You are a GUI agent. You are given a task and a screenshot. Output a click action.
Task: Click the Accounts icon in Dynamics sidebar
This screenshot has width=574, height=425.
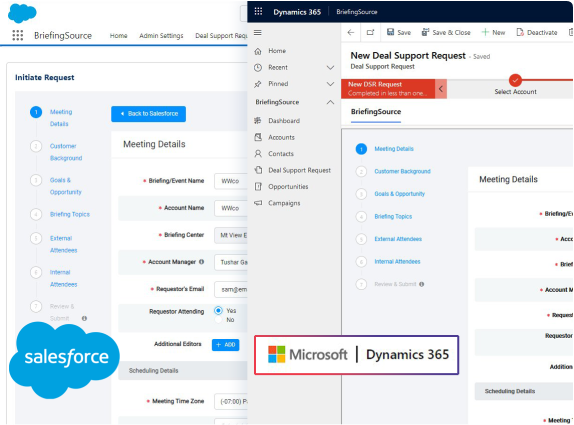(258, 137)
